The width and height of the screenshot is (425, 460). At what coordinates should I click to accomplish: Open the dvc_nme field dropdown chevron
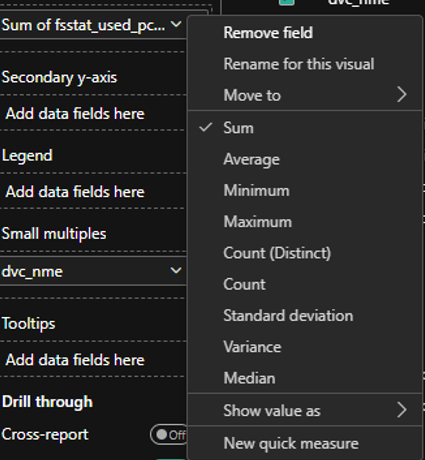pyautogui.click(x=176, y=271)
